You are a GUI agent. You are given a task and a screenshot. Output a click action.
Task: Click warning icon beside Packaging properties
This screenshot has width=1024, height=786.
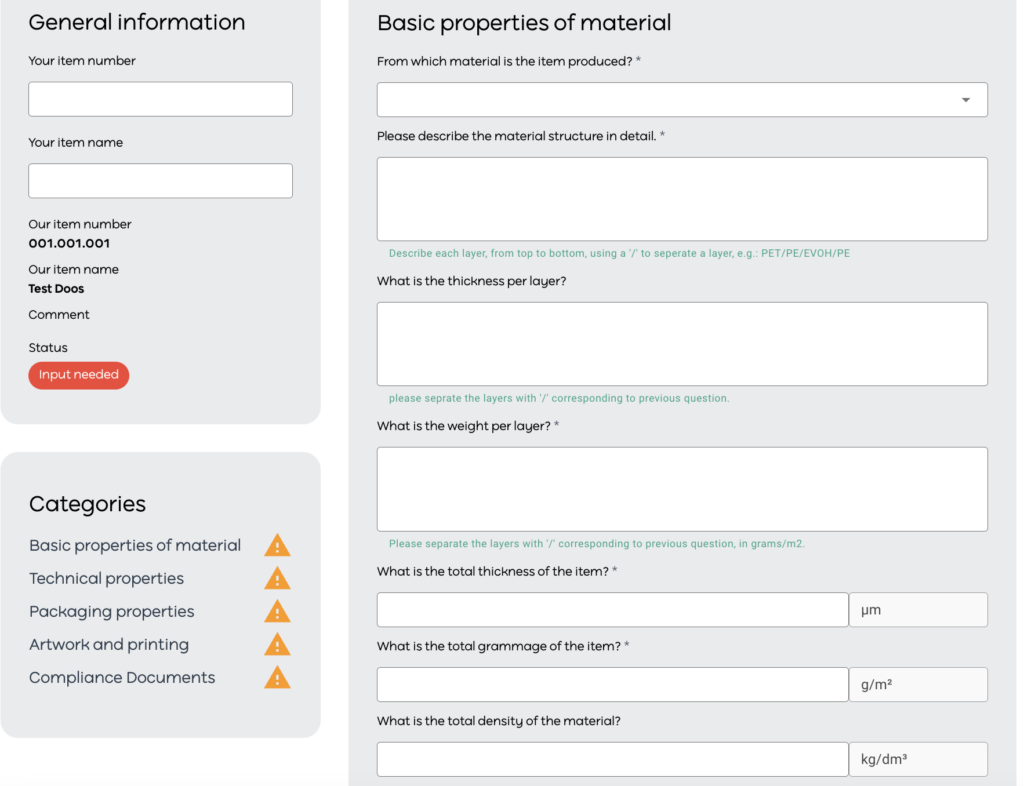point(277,611)
